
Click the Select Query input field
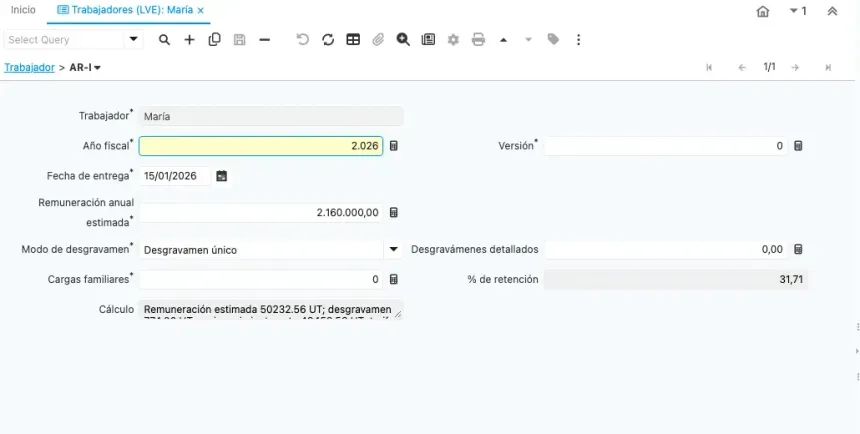64,40
